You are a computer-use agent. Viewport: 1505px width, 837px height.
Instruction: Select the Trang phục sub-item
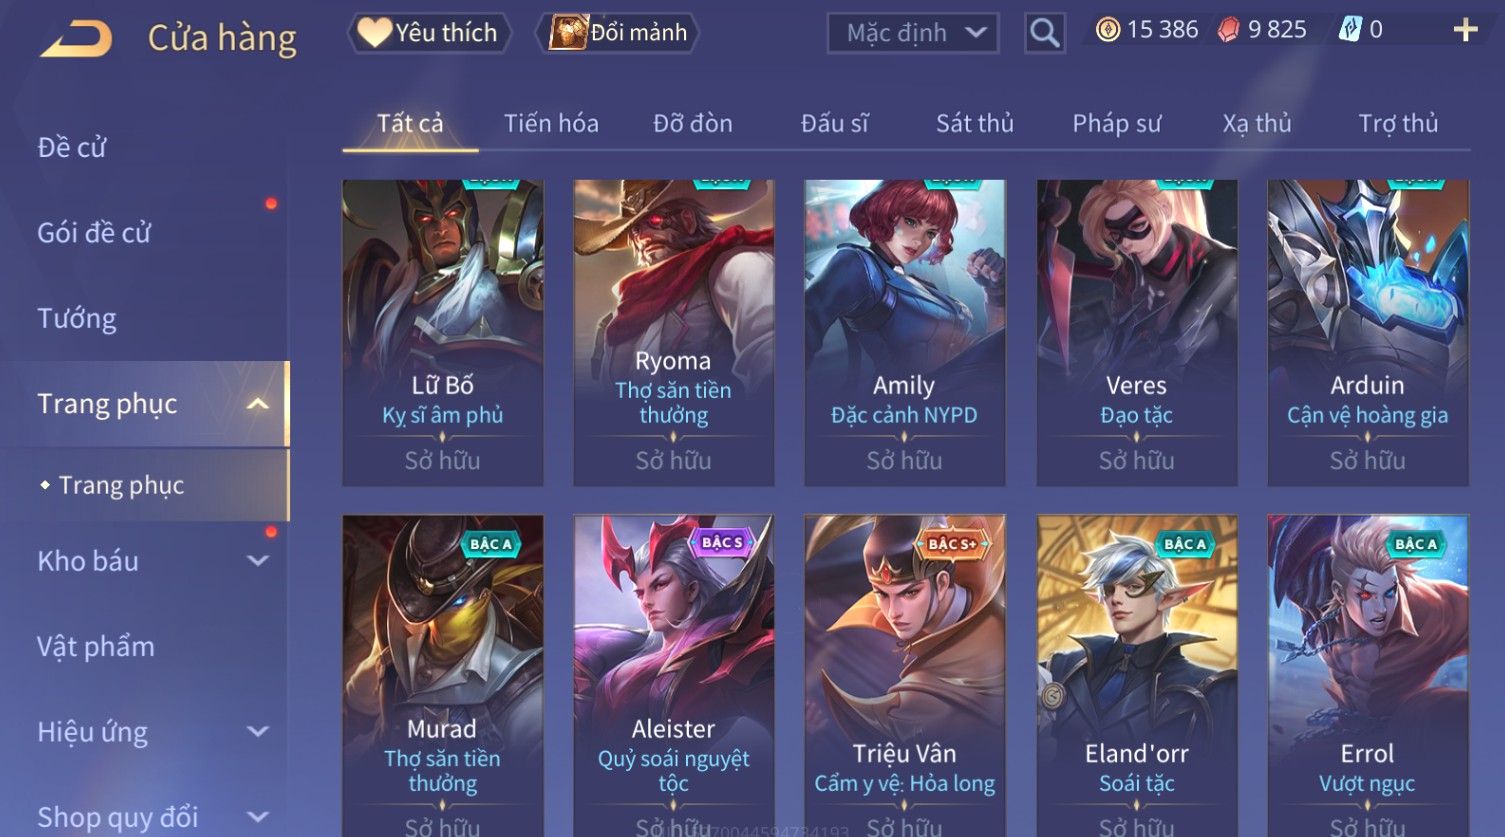(121, 485)
